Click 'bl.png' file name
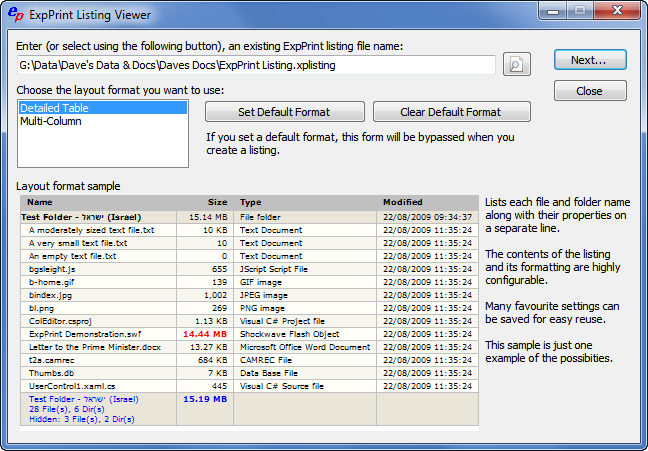 coord(41,308)
